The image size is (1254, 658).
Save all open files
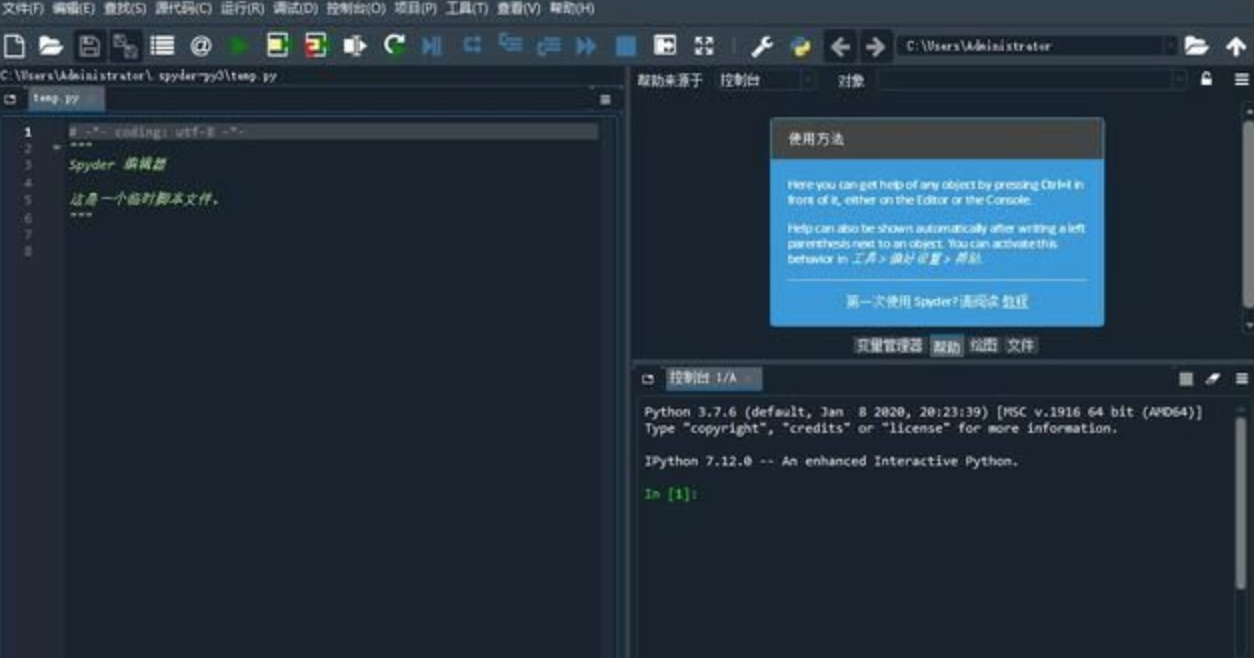point(125,45)
